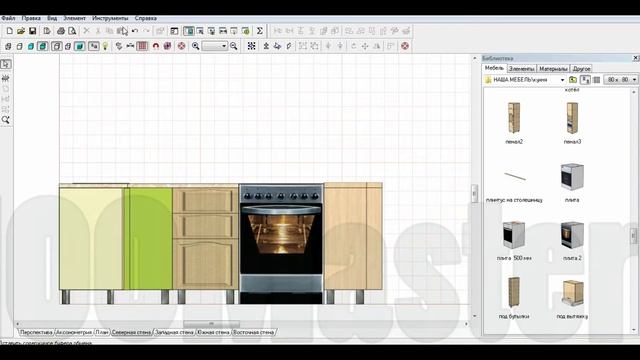640x360 pixels.
Task: Toggle the red grid display button
Action: coord(142,46)
